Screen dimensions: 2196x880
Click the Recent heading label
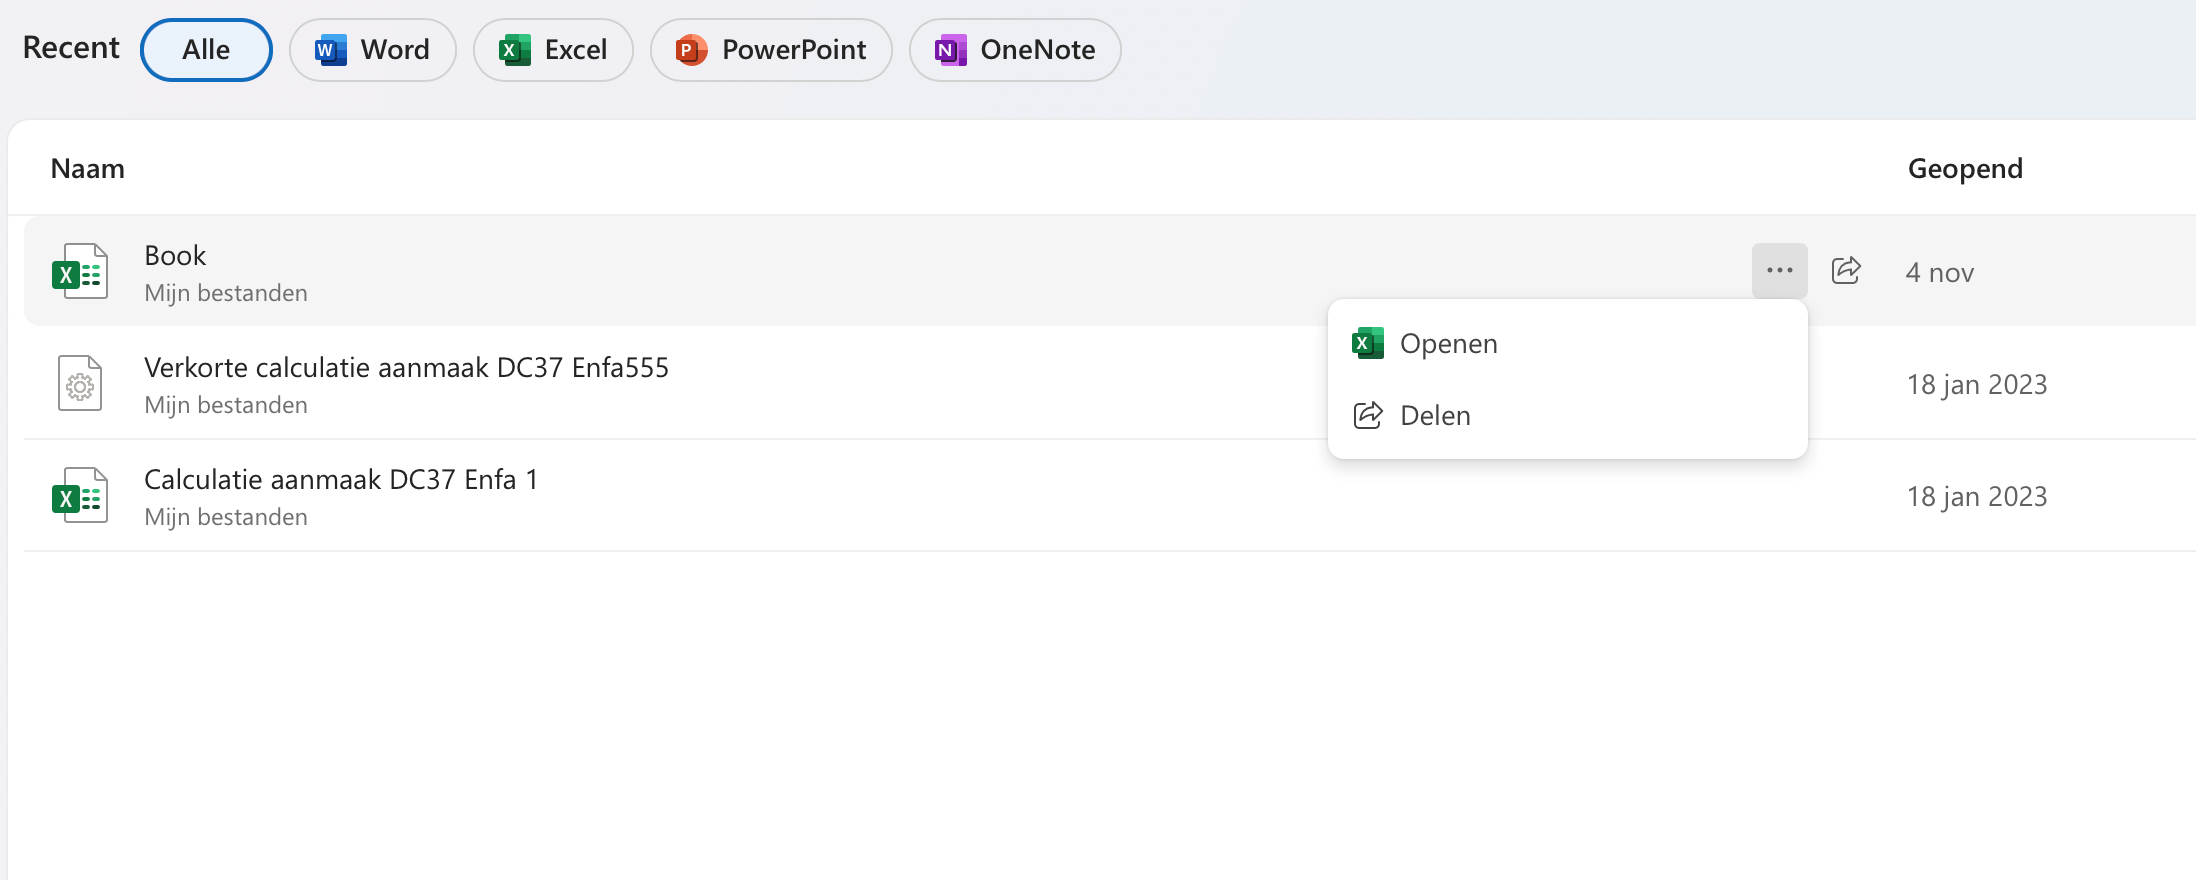(71, 47)
